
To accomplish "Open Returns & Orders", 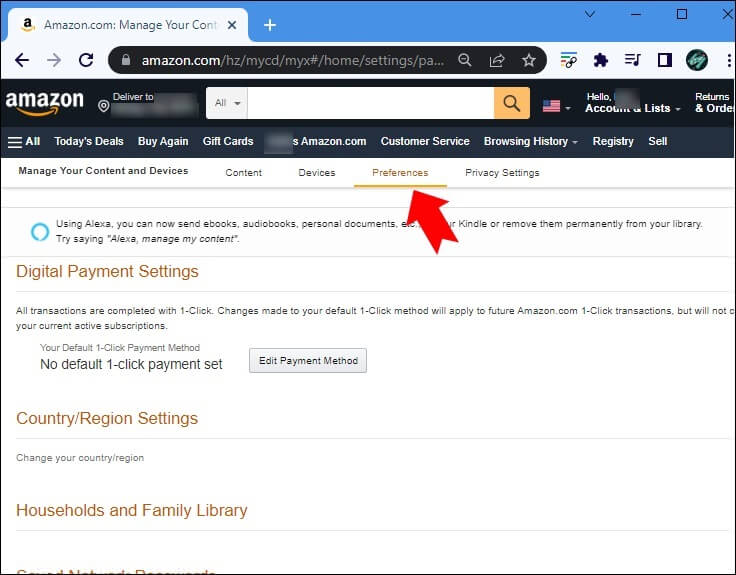I will (x=713, y=103).
